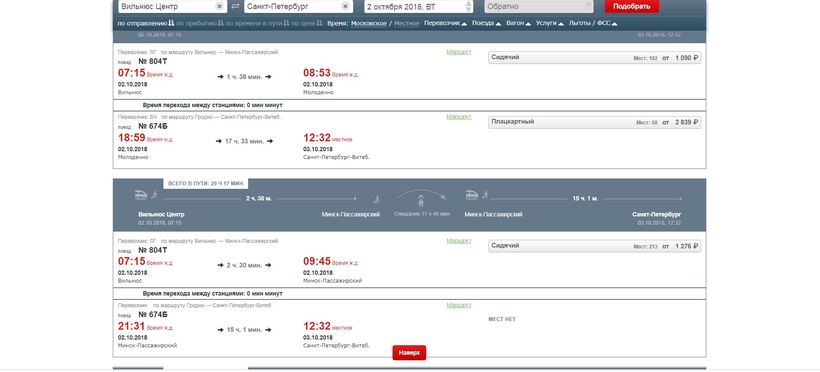Viewport: 820px width, 372px height.
Task: Click the Обратно return date field
Action: point(538,6)
